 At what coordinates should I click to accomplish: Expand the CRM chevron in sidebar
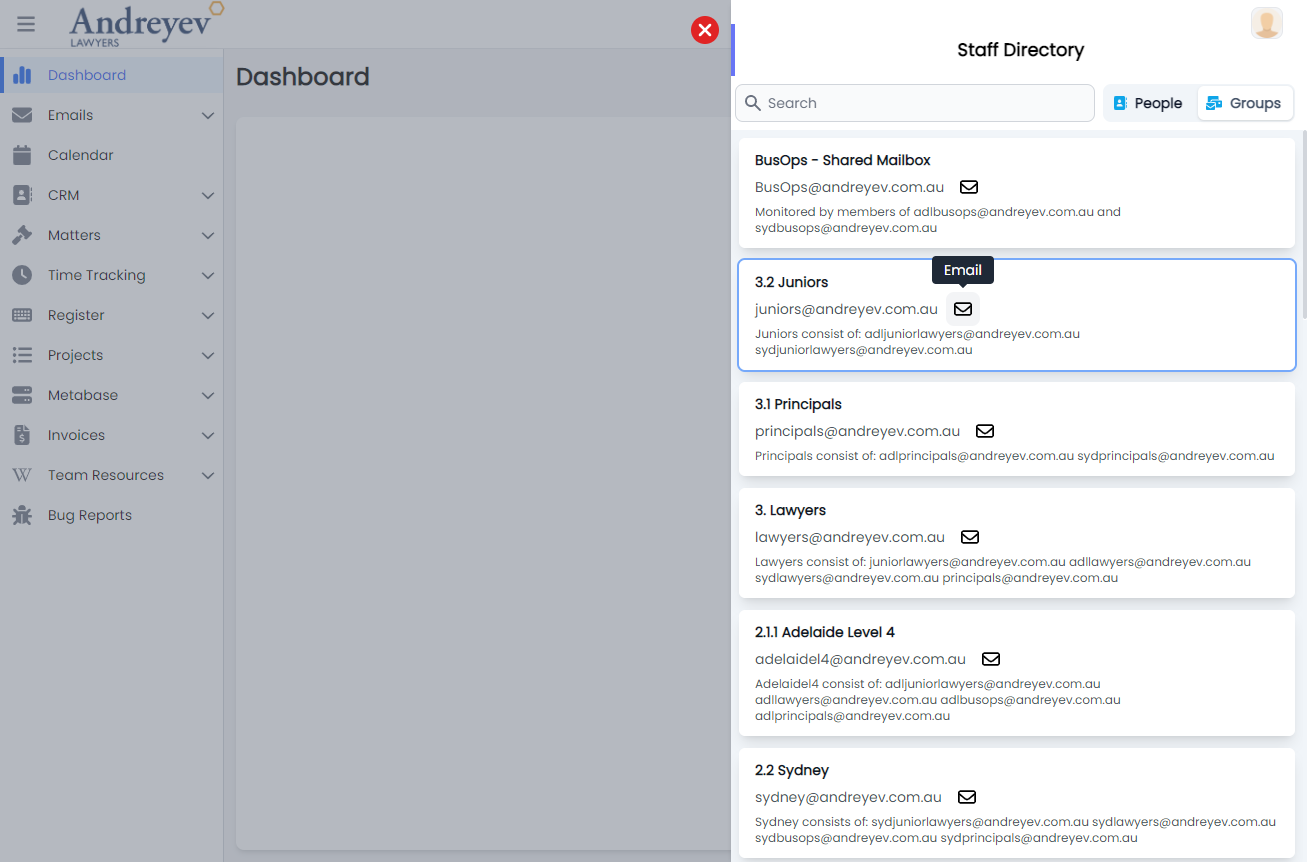(208, 195)
